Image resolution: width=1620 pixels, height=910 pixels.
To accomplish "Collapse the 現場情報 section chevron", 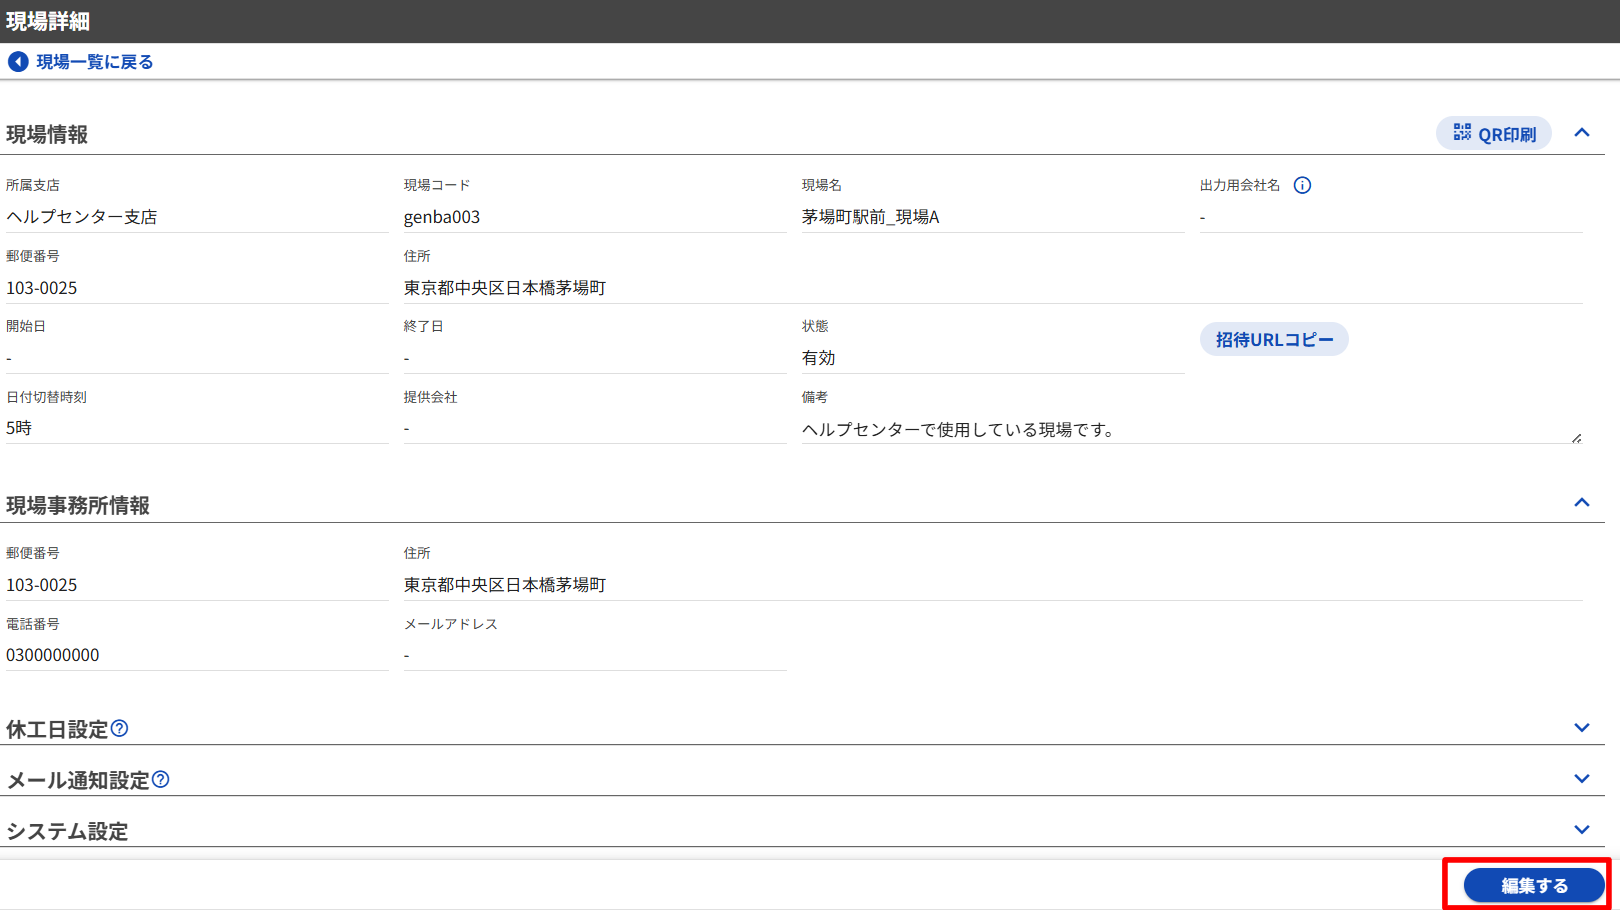I will pyautogui.click(x=1581, y=133).
